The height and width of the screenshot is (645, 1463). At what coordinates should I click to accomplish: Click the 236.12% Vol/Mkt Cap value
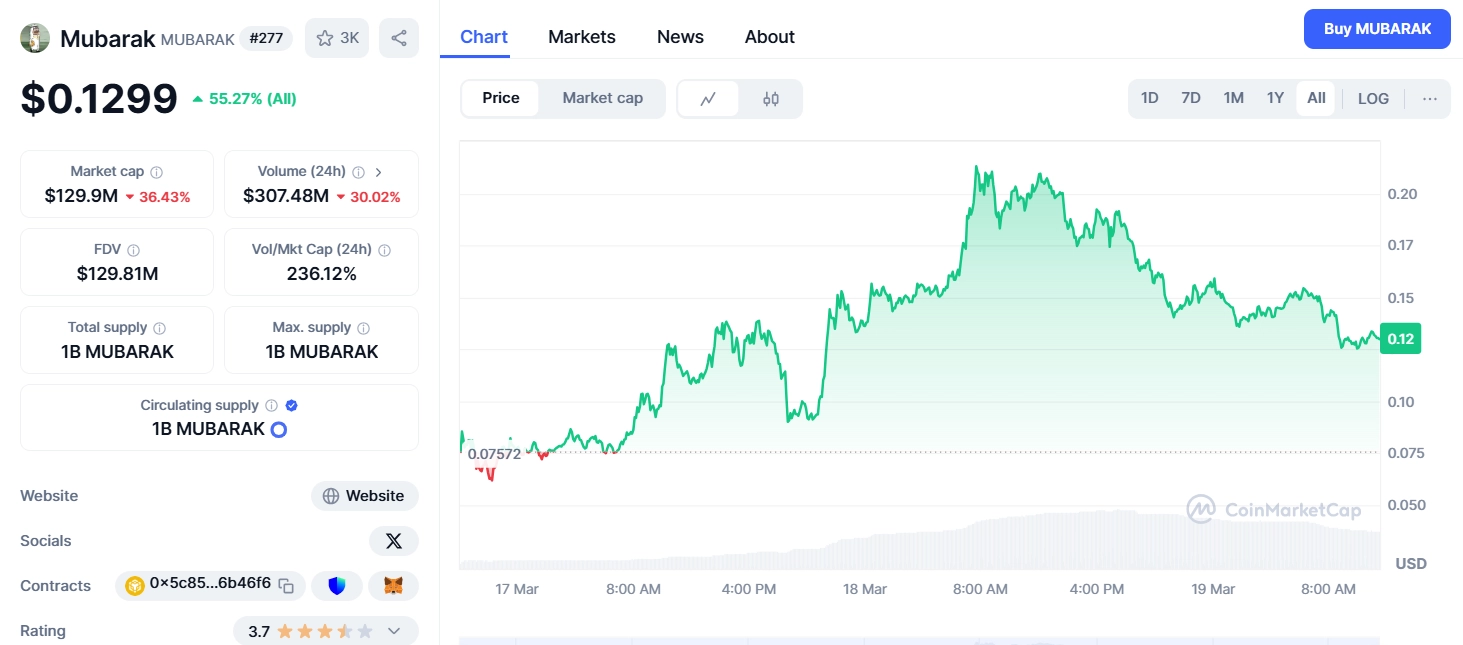coord(322,274)
